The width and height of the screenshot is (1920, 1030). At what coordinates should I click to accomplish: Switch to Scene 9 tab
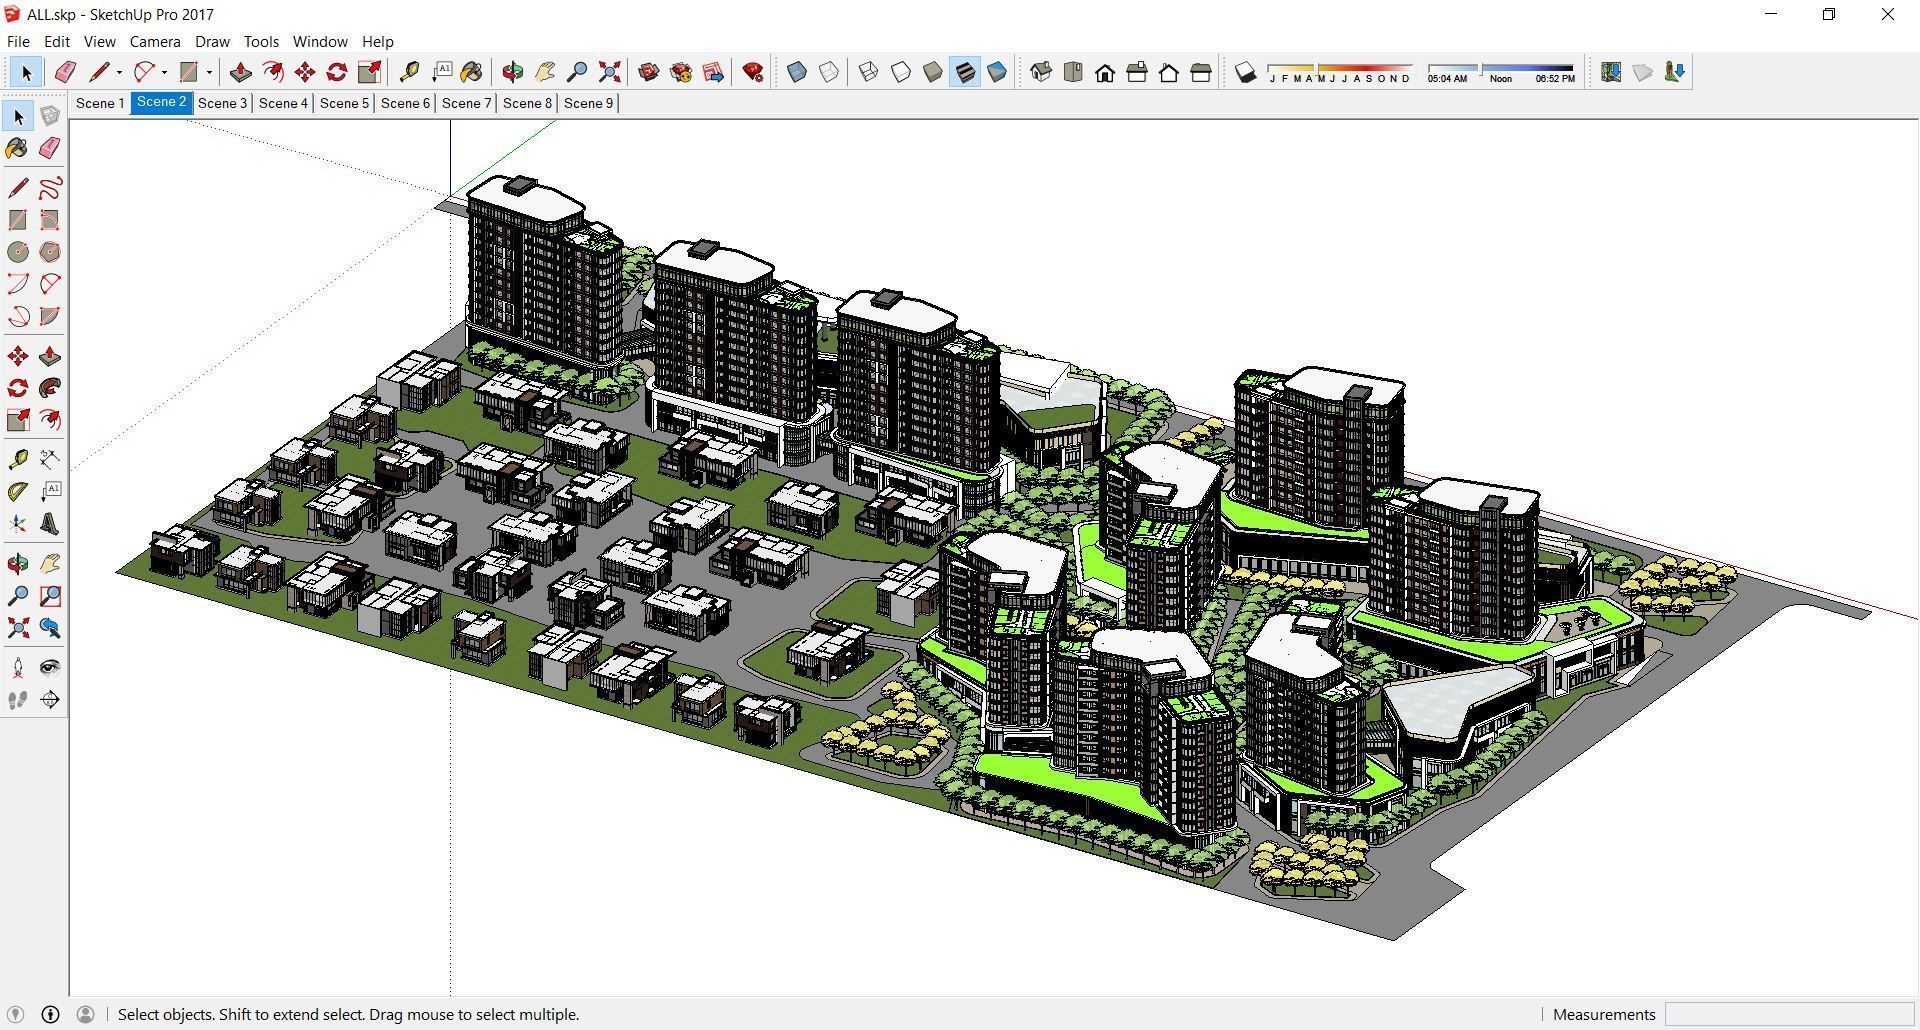(588, 103)
